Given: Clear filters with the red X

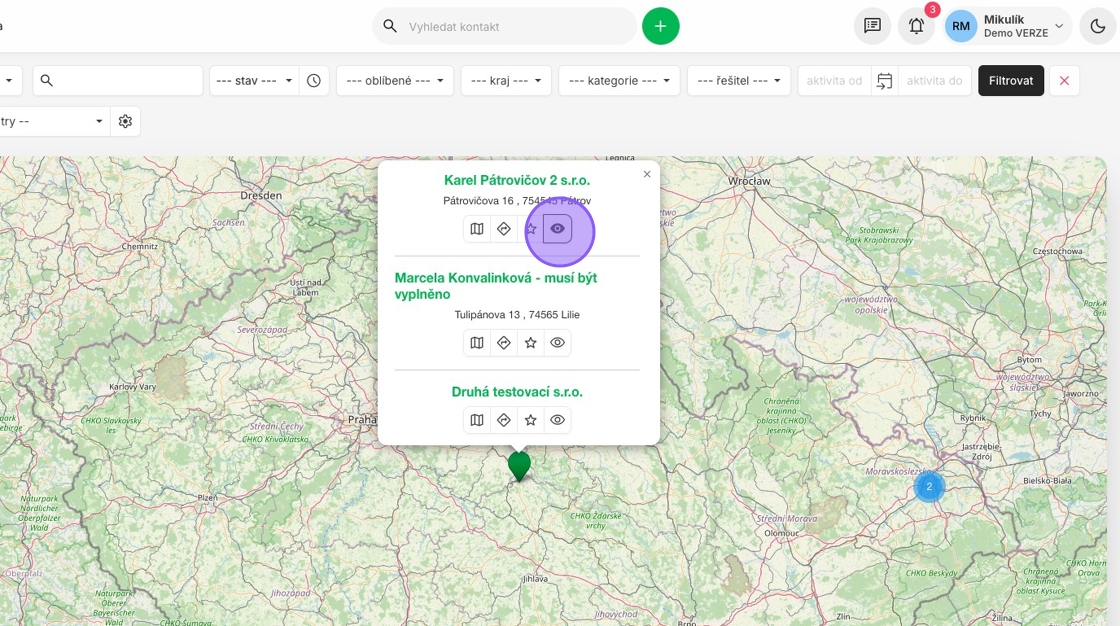Looking at the screenshot, I should point(1064,81).
